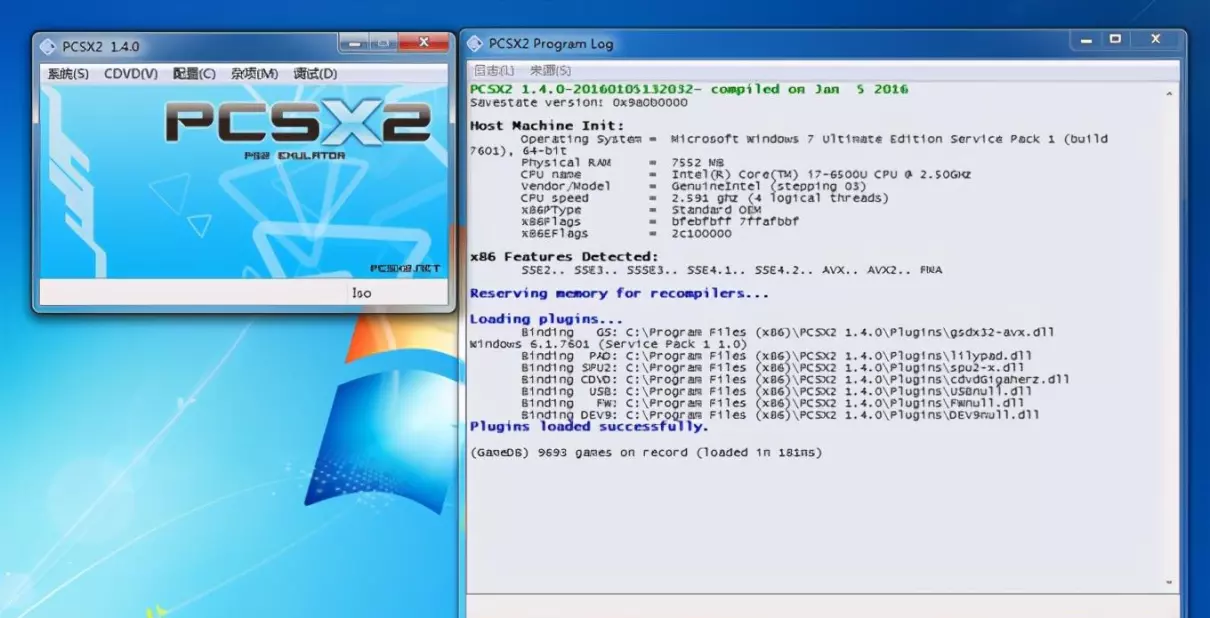The height and width of the screenshot is (618, 1210).
Task: Click the PCSX2 1.4.0 window title icon
Action: (x=47, y=46)
